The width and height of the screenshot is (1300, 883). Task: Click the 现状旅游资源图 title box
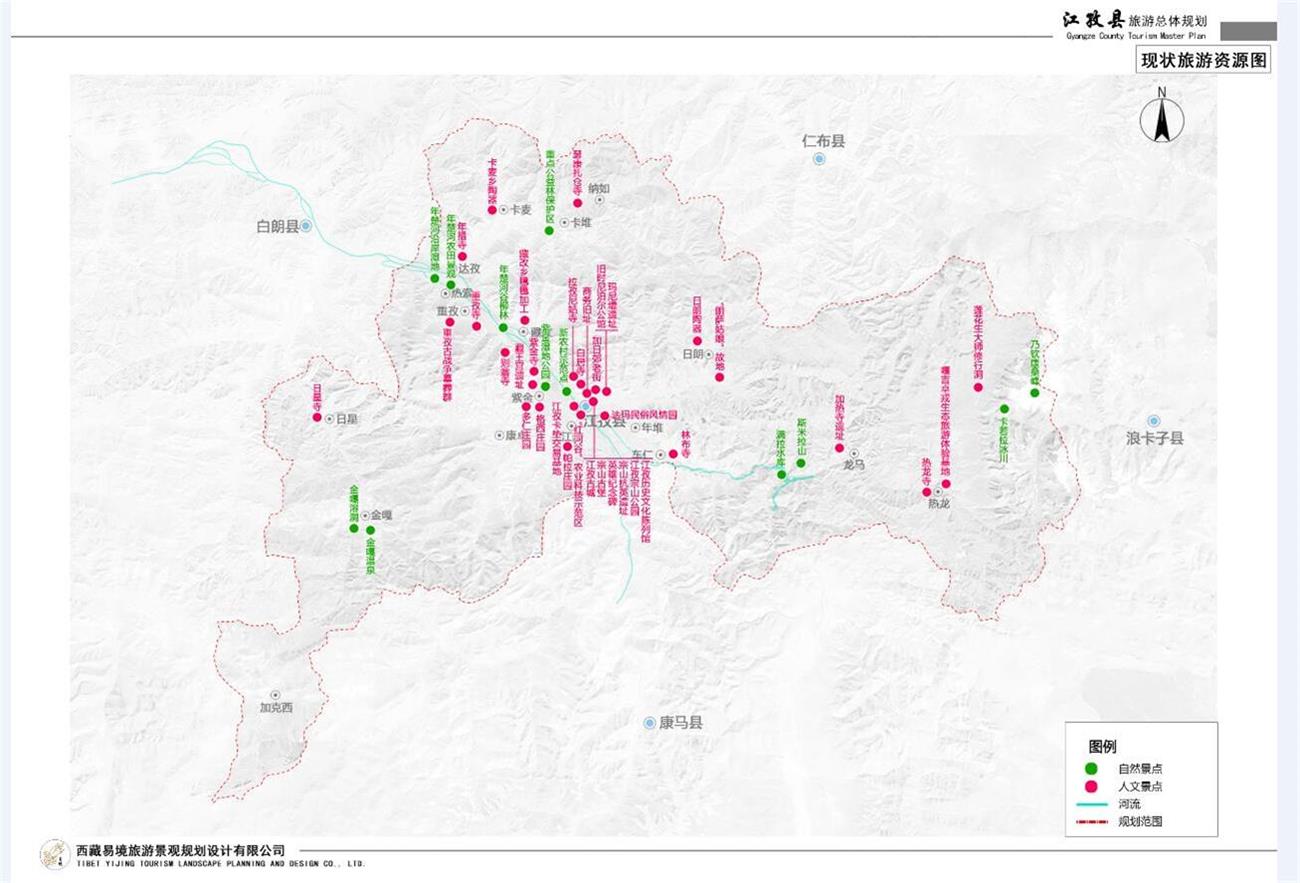tap(1204, 60)
